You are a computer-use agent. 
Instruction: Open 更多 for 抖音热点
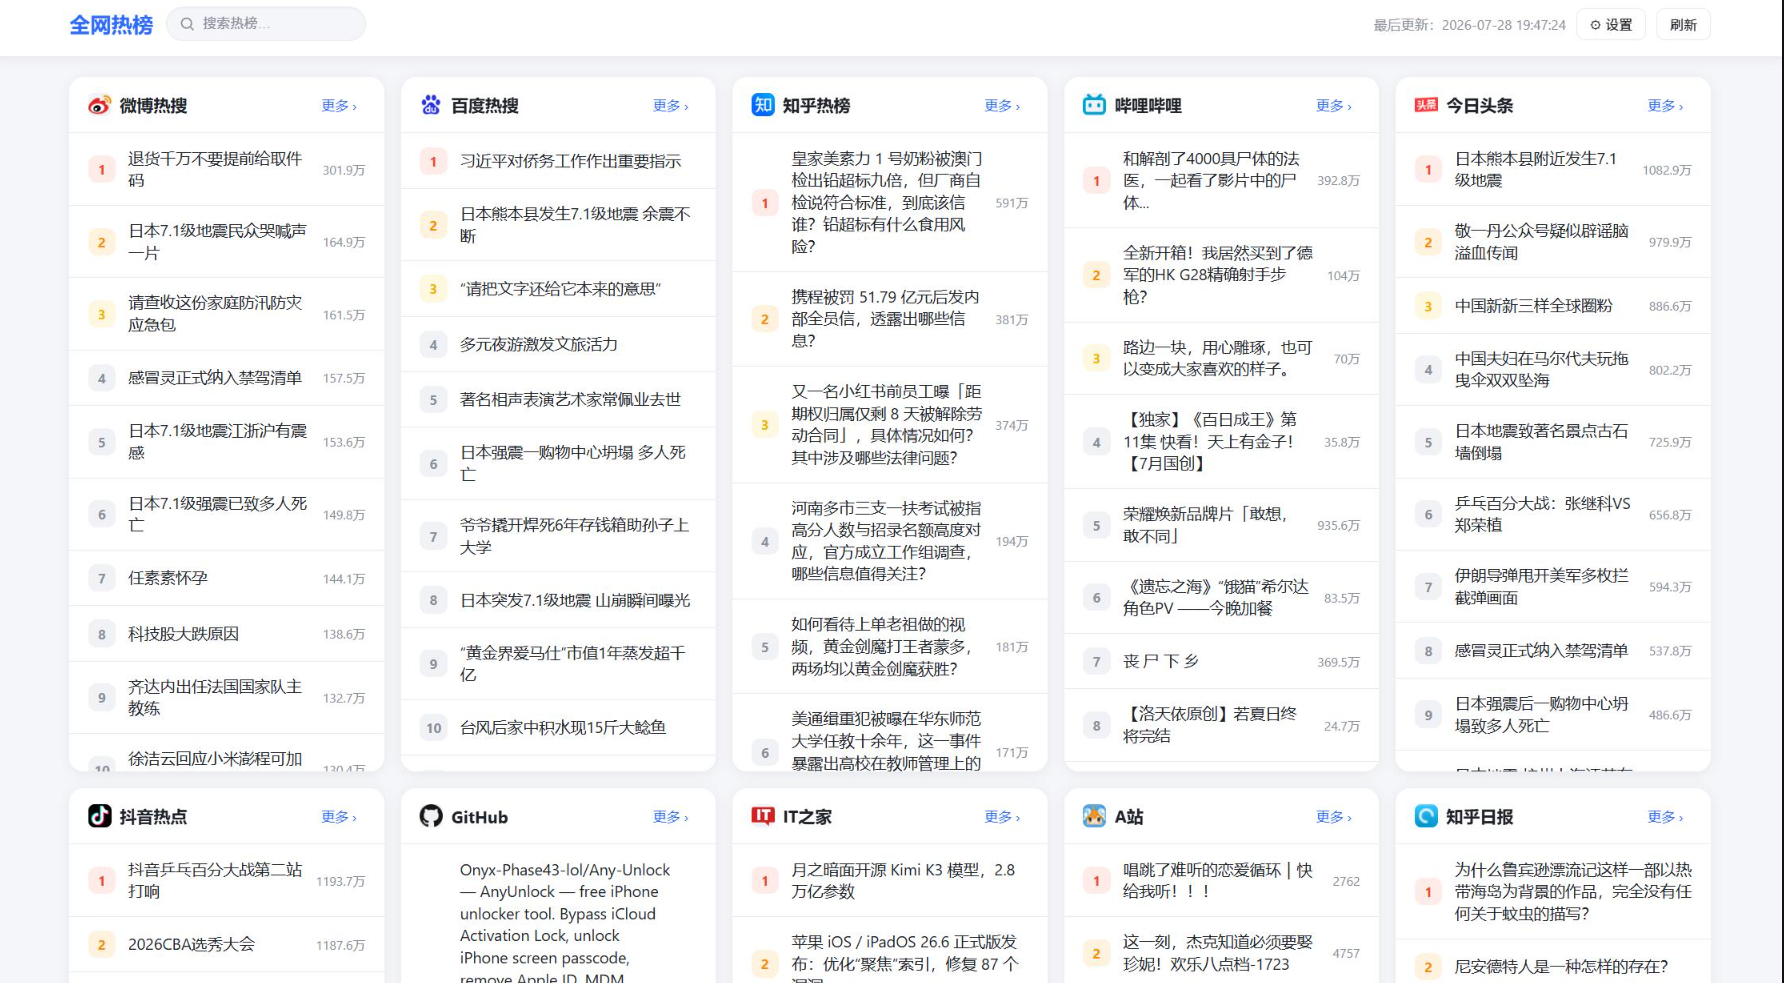pos(339,817)
